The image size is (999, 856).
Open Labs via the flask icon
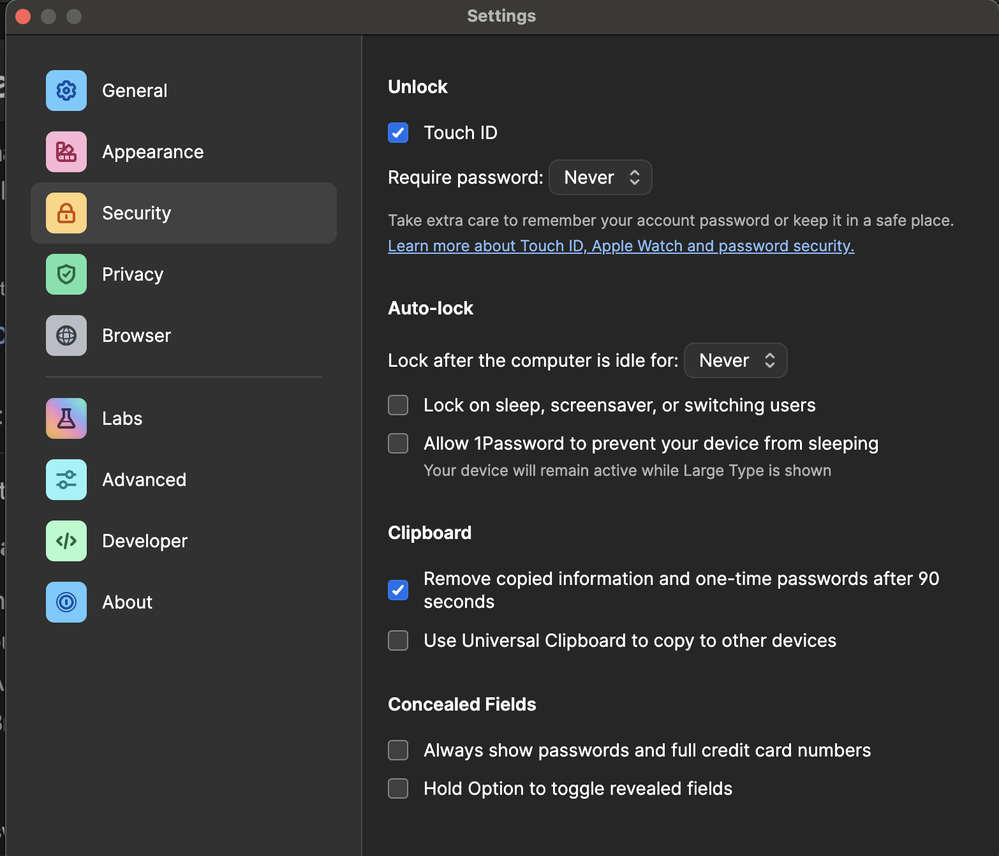pos(66,419)
